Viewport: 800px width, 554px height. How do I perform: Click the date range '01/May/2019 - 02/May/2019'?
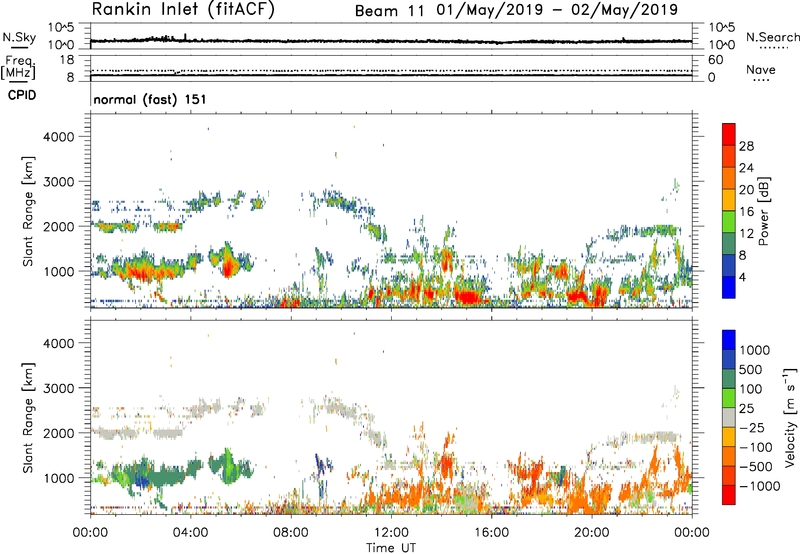pos(557,10)
